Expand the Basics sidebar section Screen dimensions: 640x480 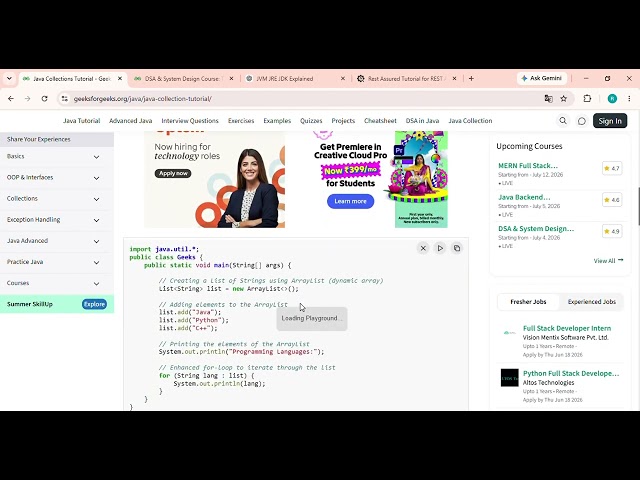(x=57, y=157)
